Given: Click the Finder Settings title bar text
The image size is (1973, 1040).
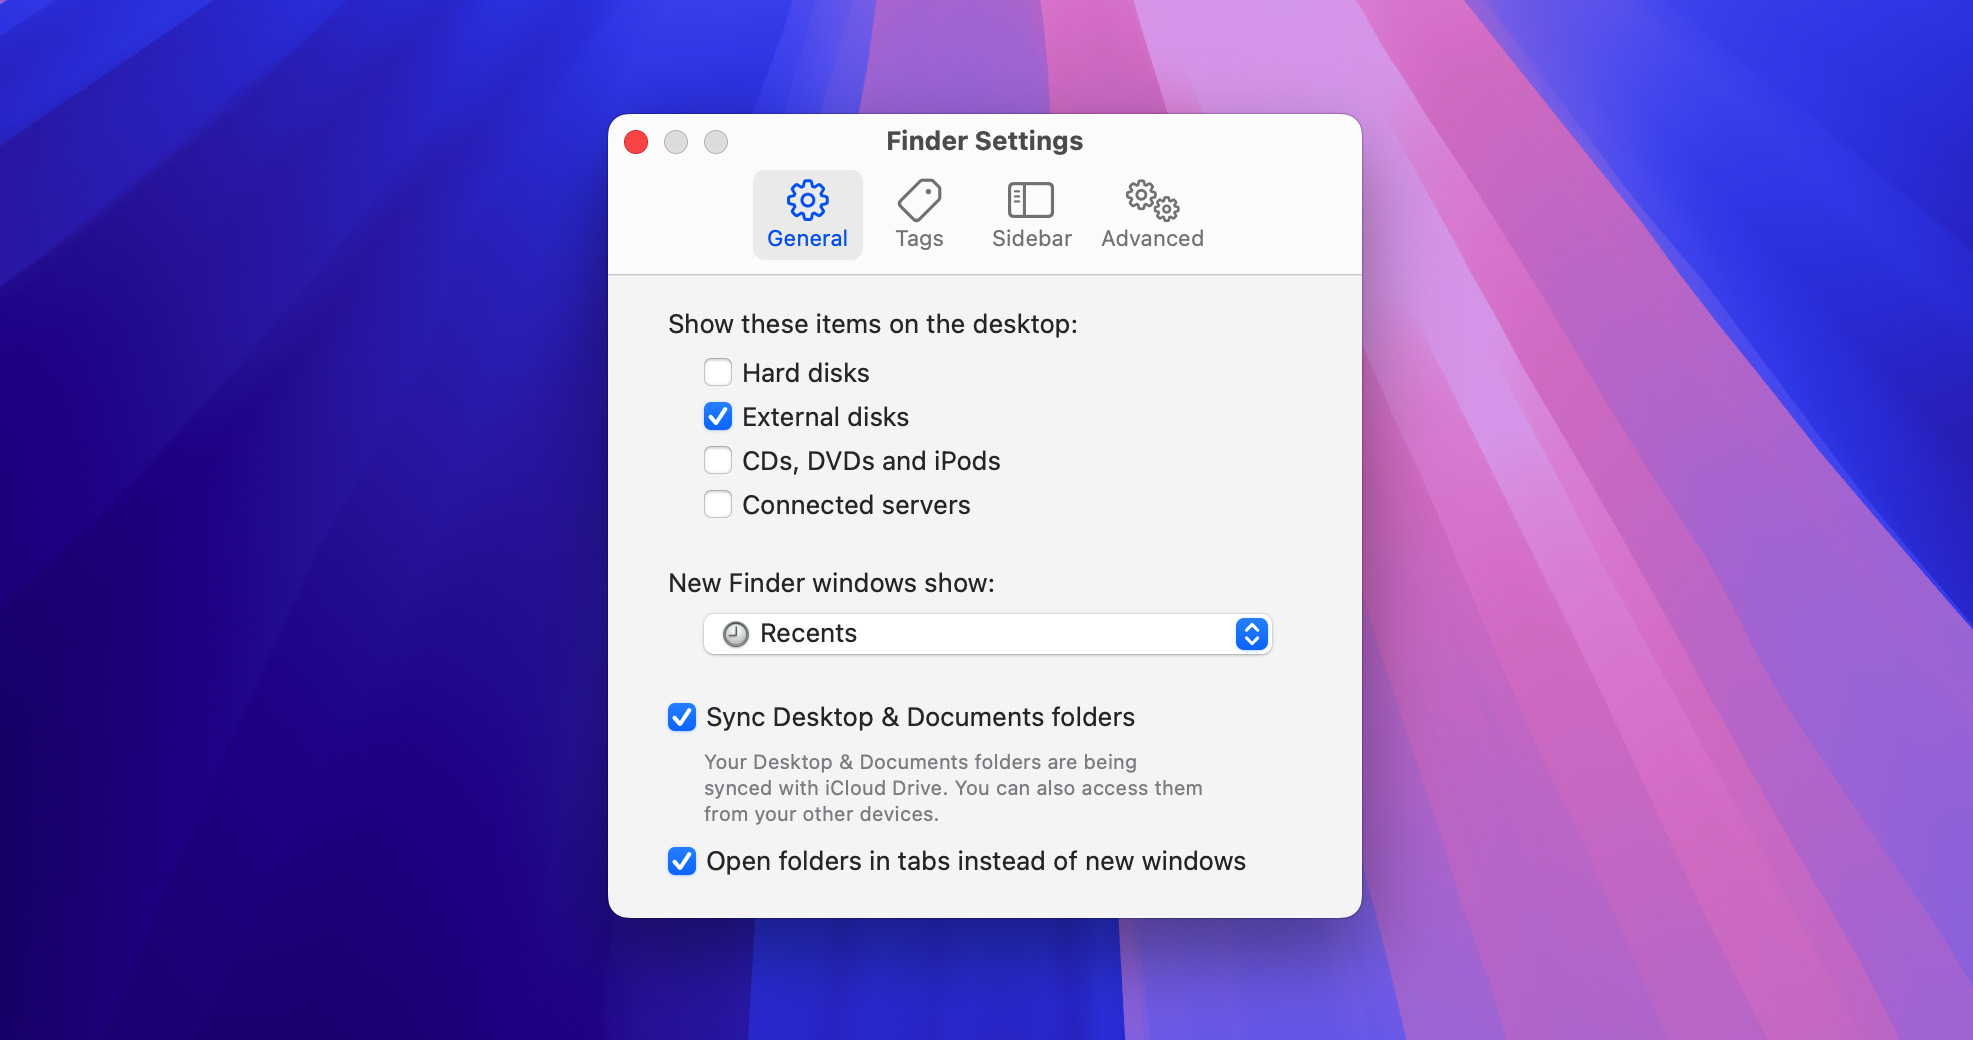Looking at the screenshot, I should tap(984, 141).
